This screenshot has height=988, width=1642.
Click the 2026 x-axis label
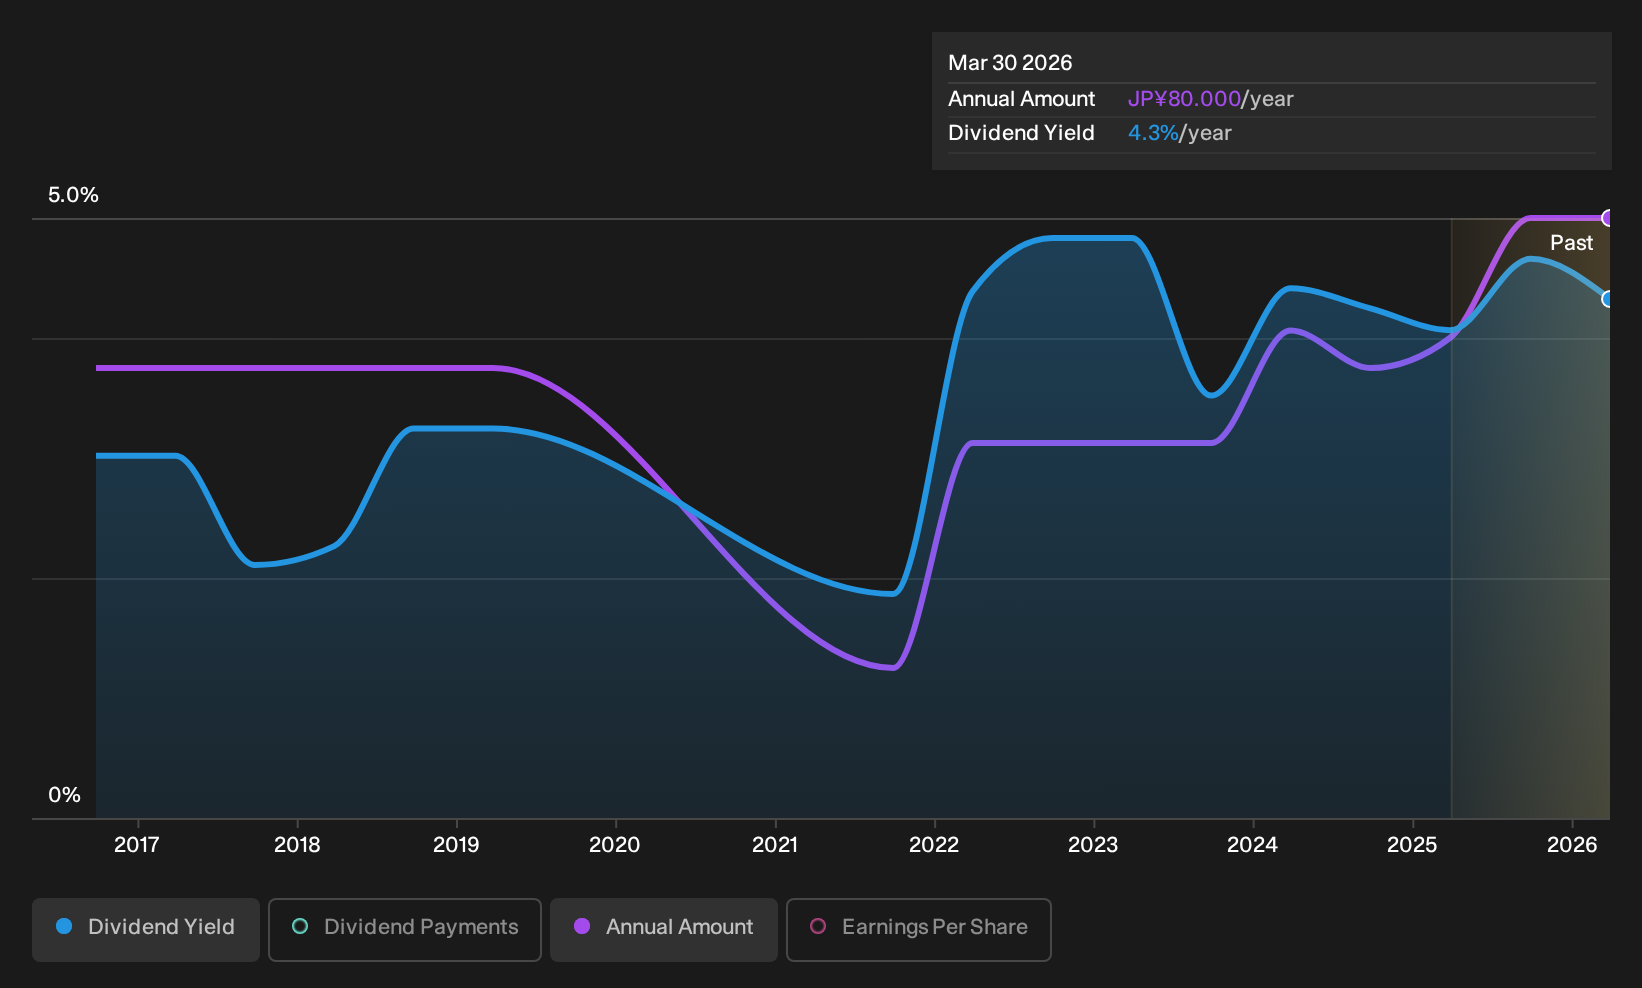pyautogui.click(x=1572, y=845)
